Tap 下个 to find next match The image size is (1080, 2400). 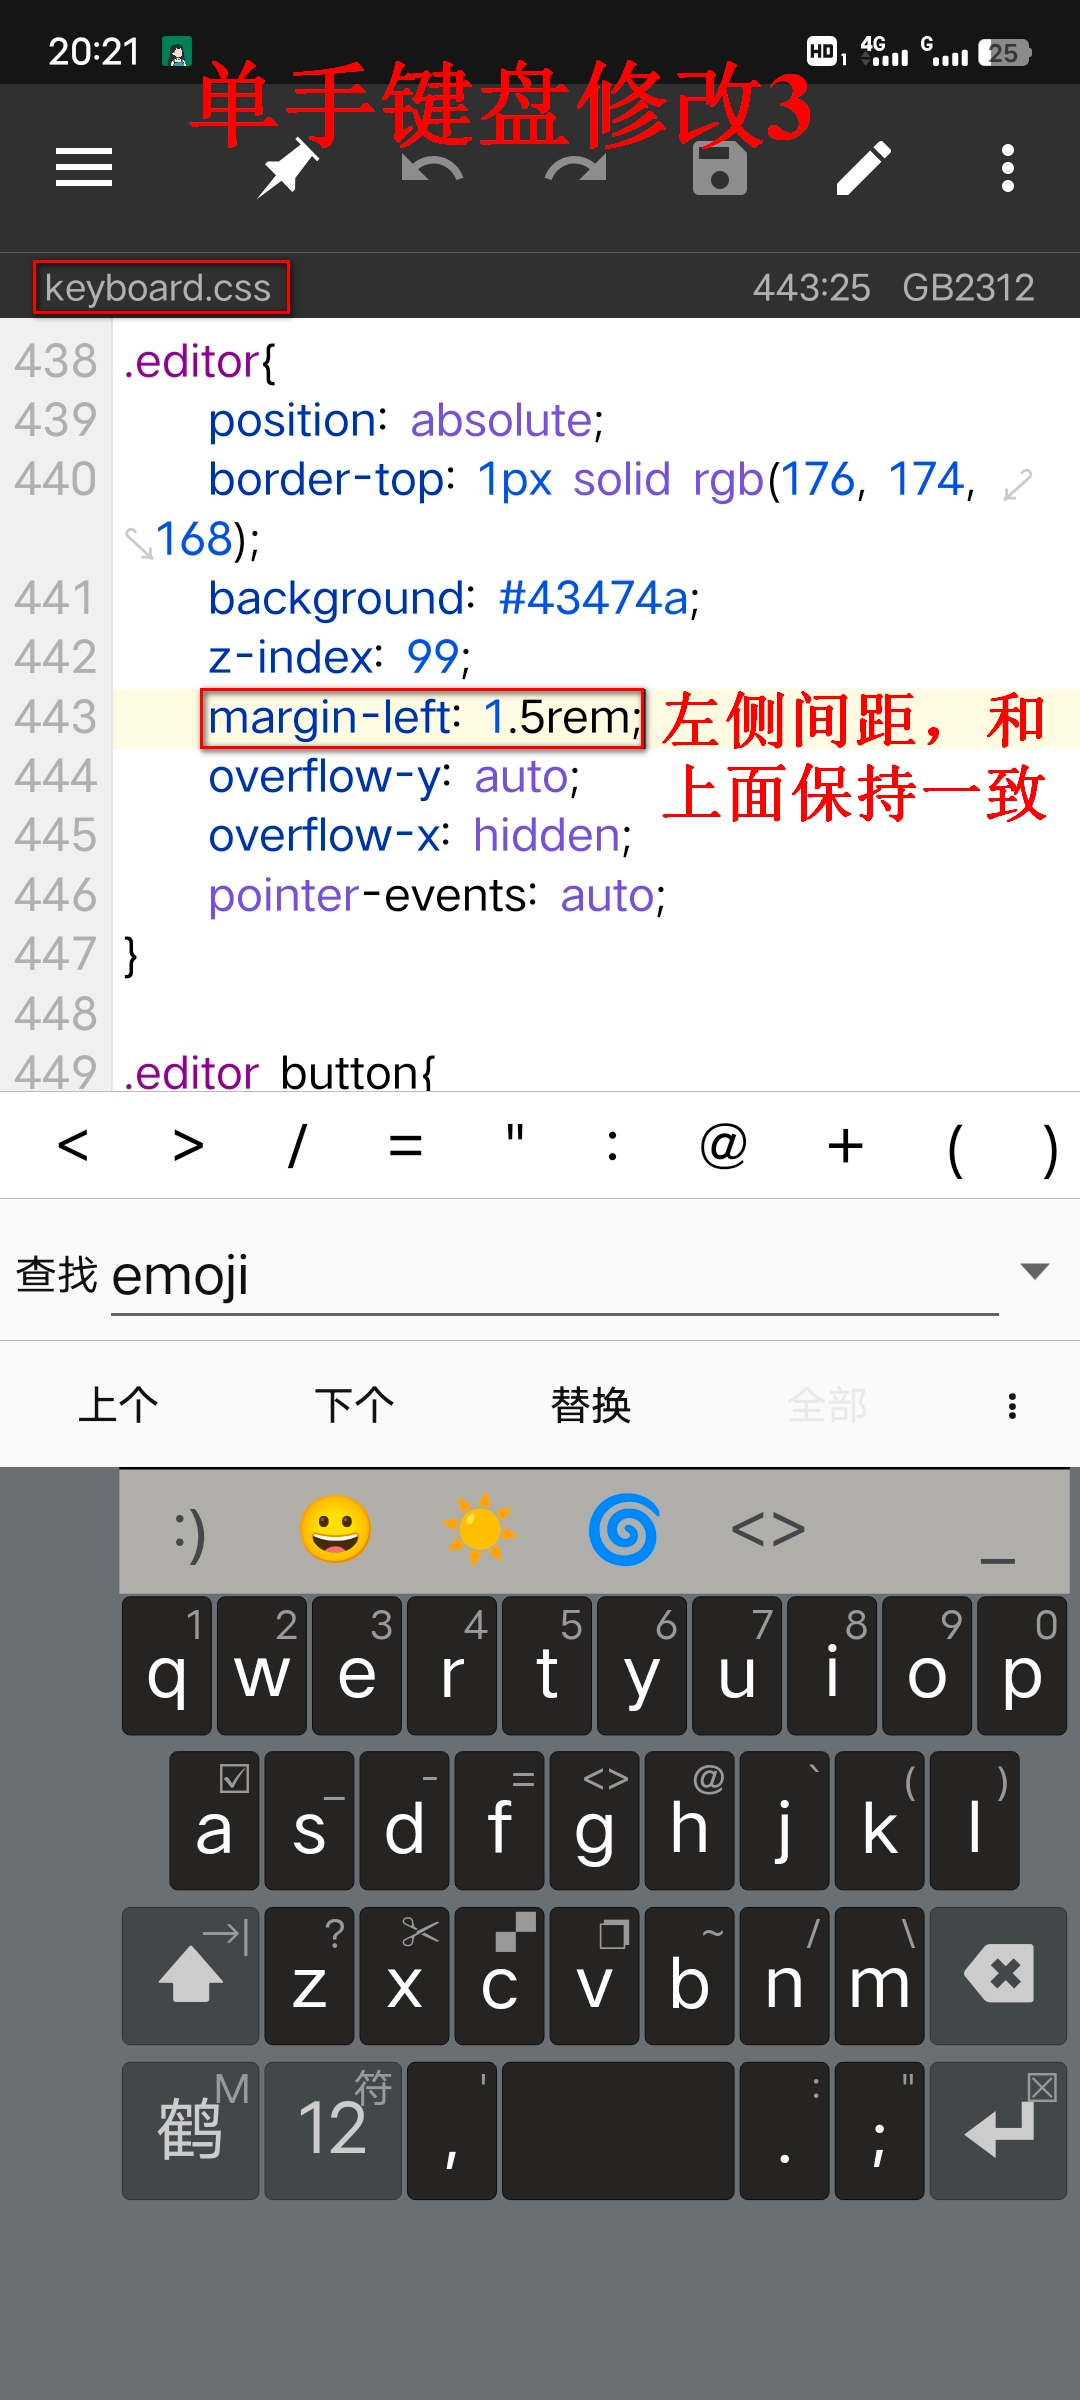[354, 1406]
